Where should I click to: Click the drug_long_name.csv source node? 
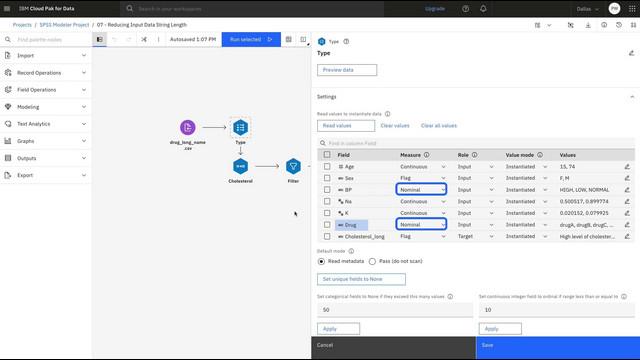(x=188, y=127)
